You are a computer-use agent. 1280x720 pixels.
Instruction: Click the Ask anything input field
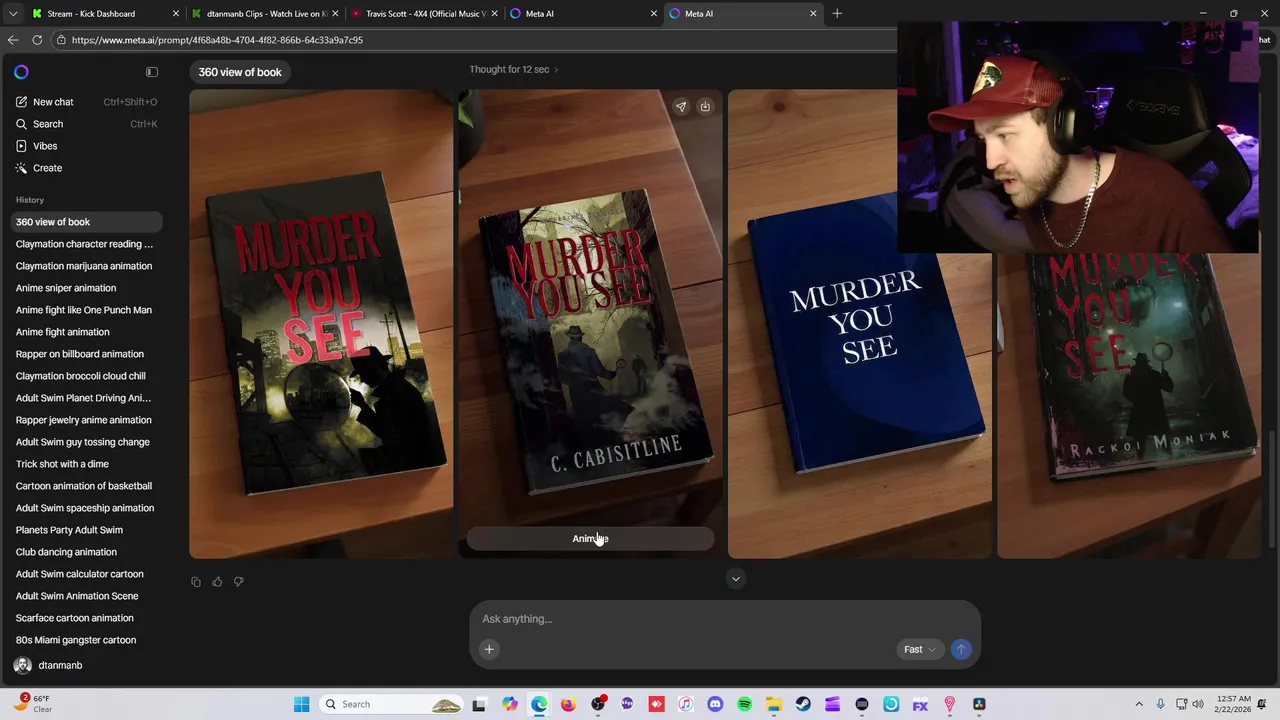725,619
